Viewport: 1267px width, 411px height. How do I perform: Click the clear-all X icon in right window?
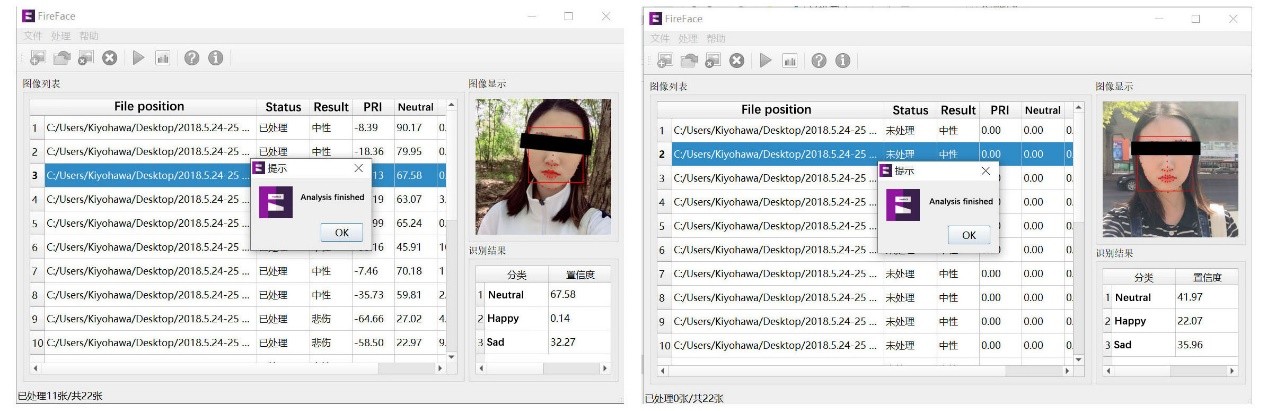[737, 61]
